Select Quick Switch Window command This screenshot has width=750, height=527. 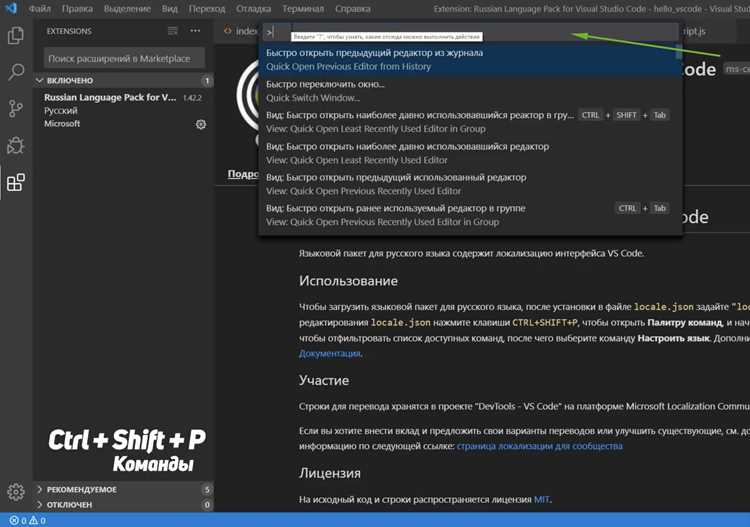(470, 91)
